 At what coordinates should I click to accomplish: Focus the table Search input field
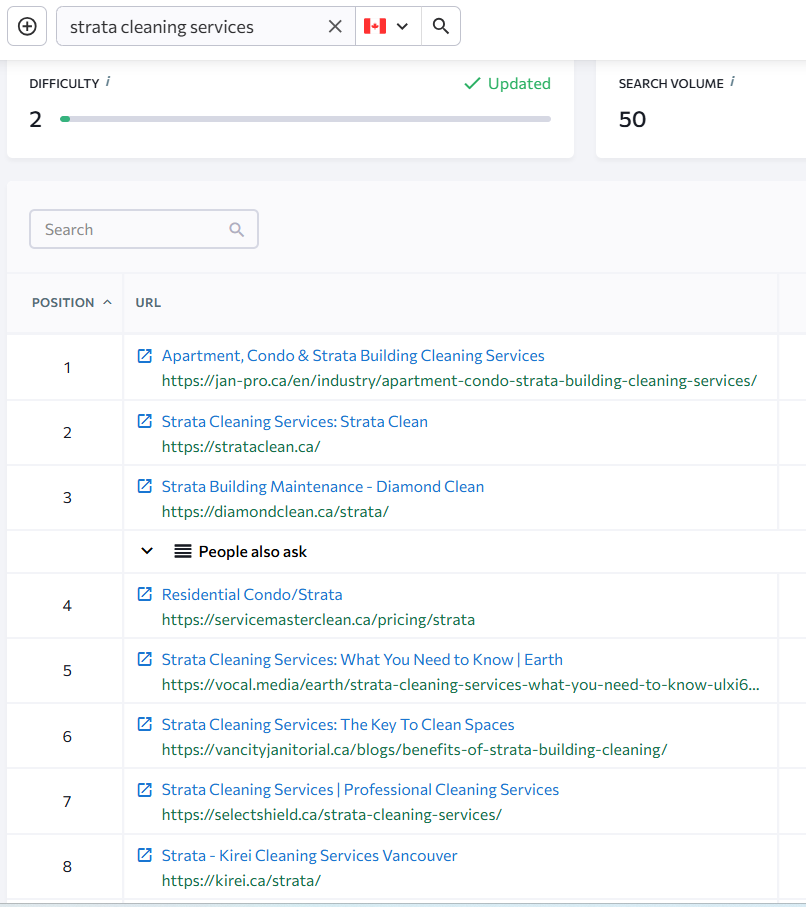point(143,230)
